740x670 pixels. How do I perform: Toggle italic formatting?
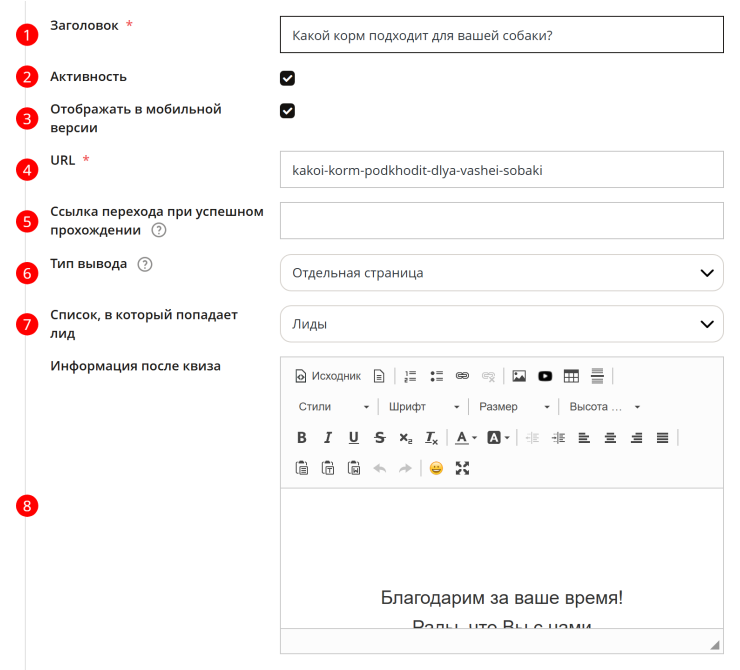[328, 438]
